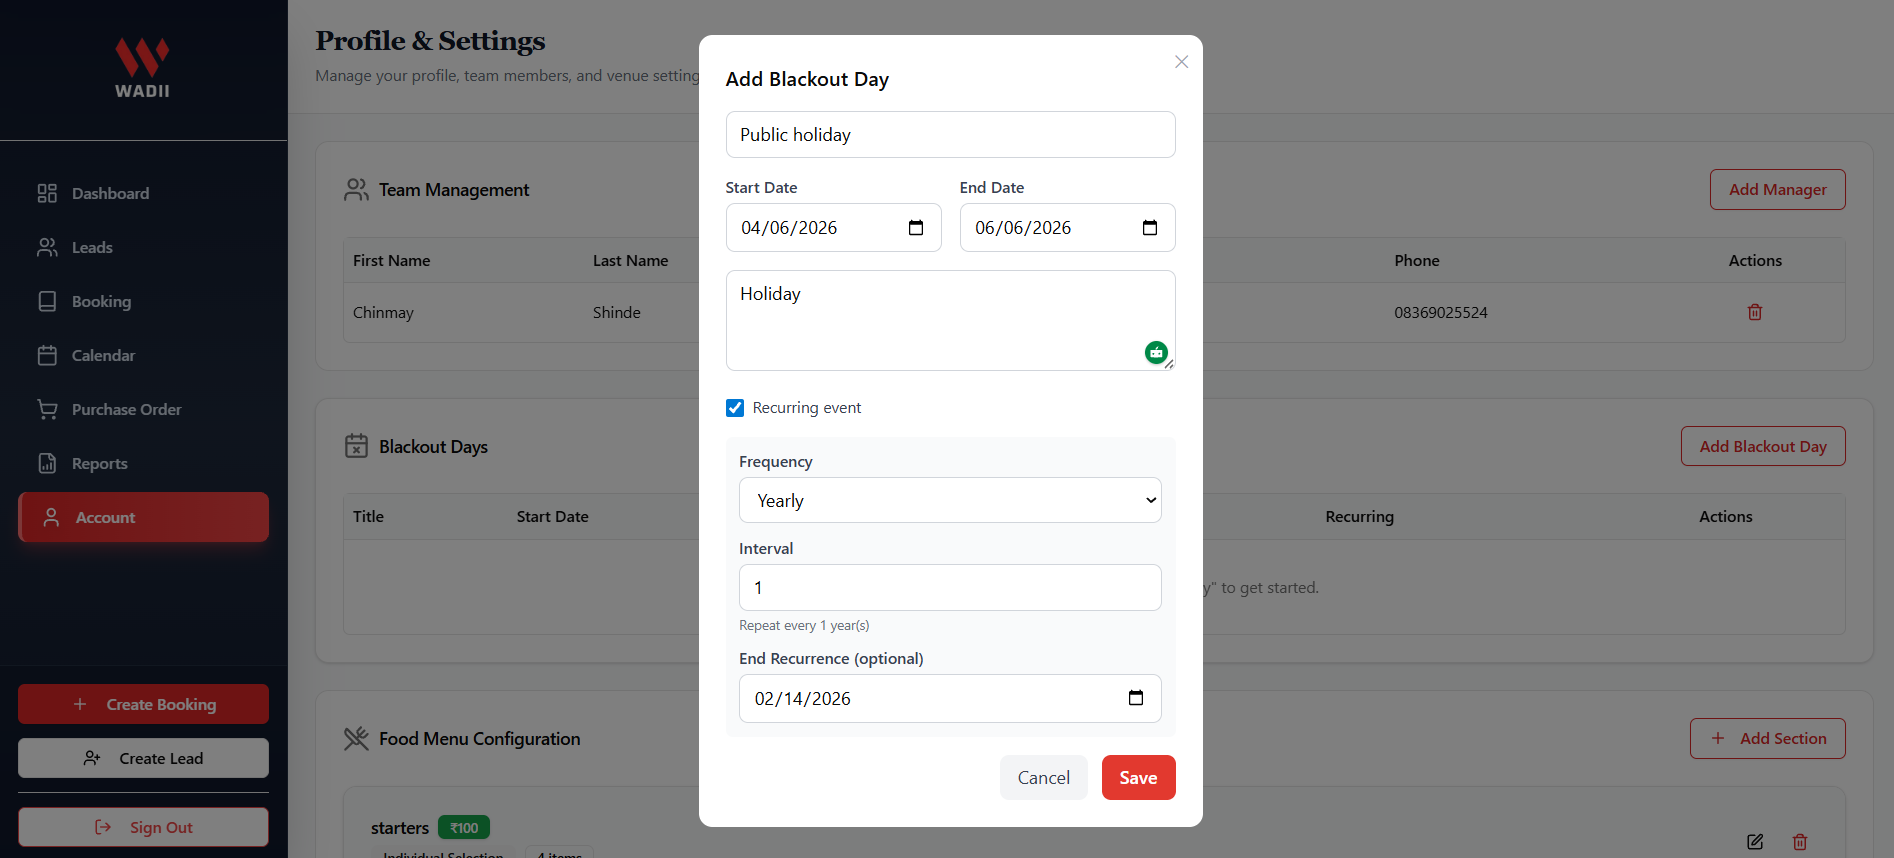The image size is (1894, 858).
Task: Click the 'Repeat every 1 year(s)' hint text
Action: 804,625
